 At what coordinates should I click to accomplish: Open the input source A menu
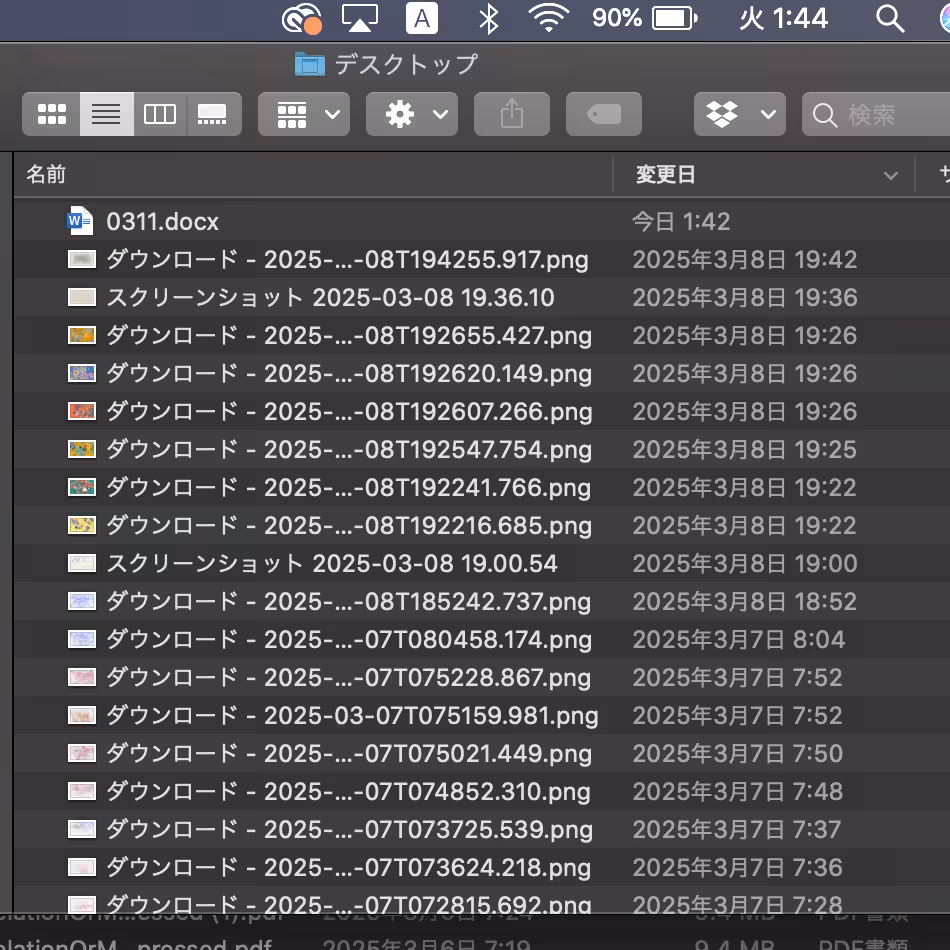(422, 18)
